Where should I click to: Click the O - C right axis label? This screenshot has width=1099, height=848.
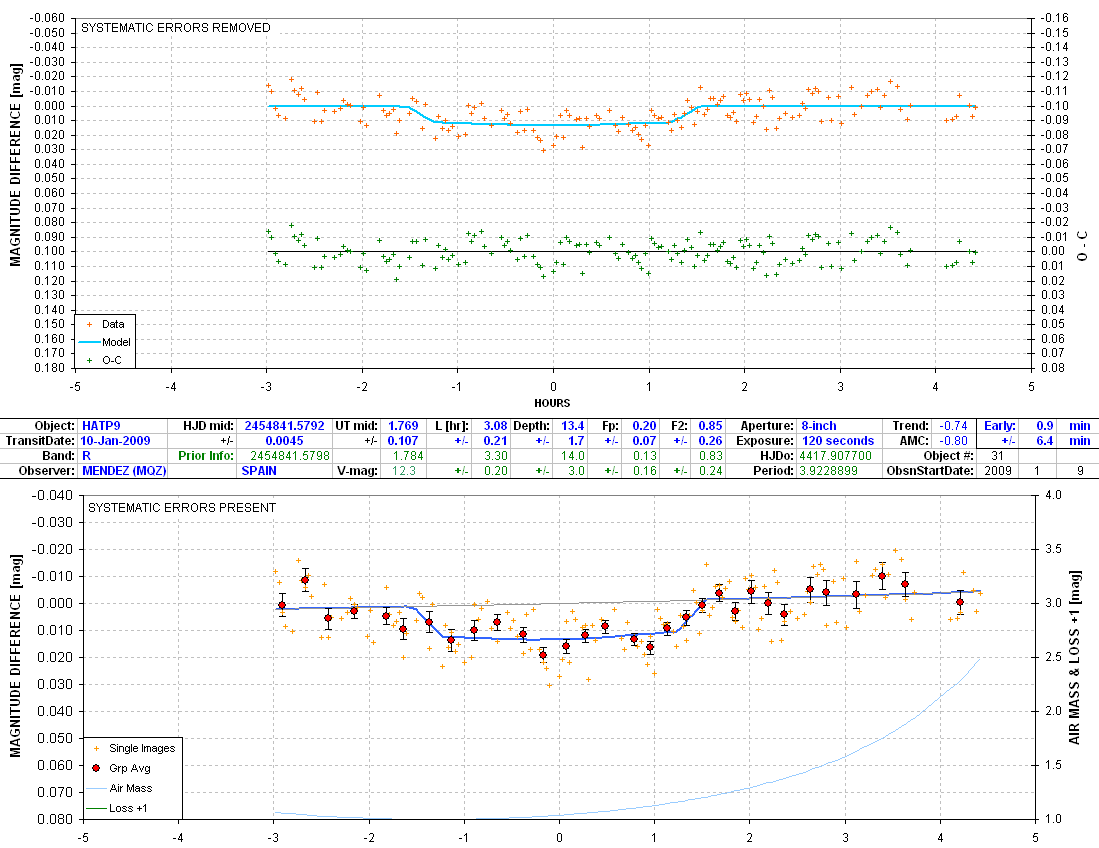click(x=1083, y=246)
